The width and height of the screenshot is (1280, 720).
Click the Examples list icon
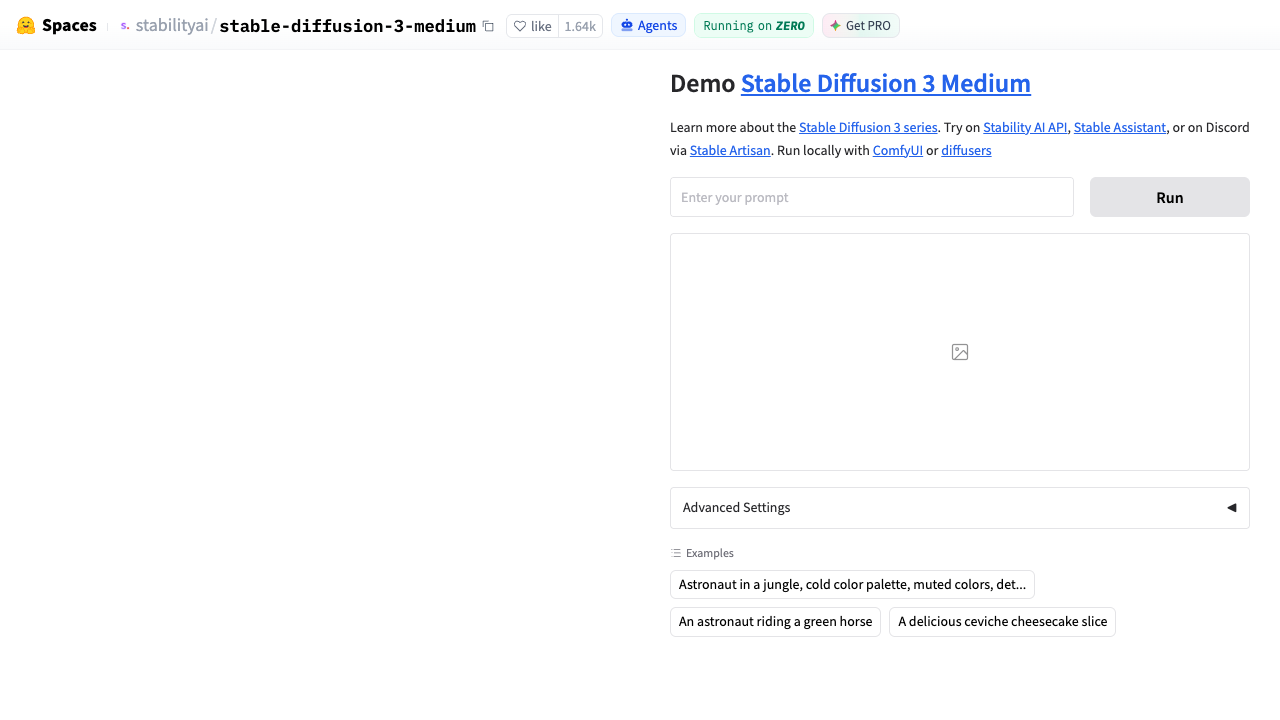point(676,553)
